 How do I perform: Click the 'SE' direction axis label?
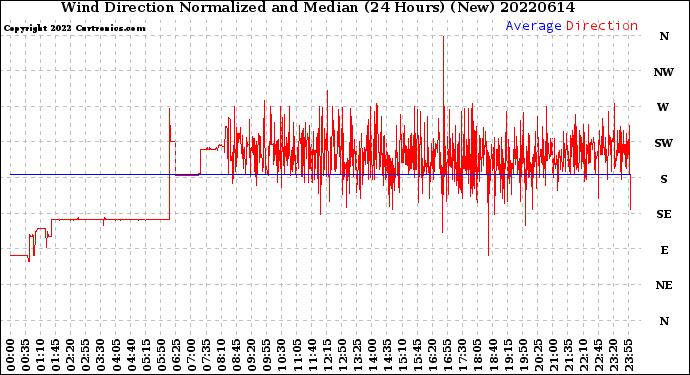tap(664, 214)
